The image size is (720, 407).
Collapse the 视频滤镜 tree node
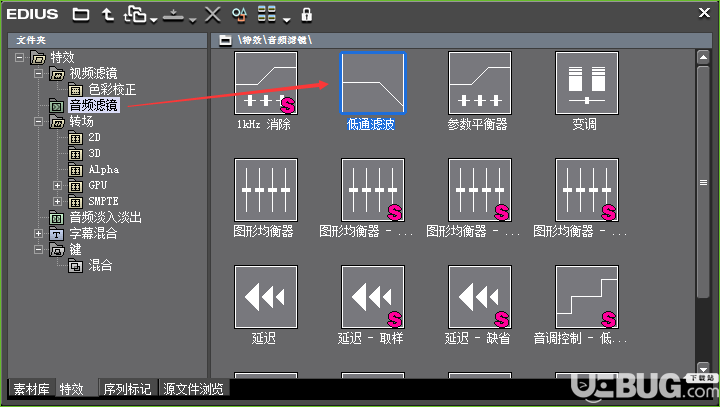coord(39,73)
